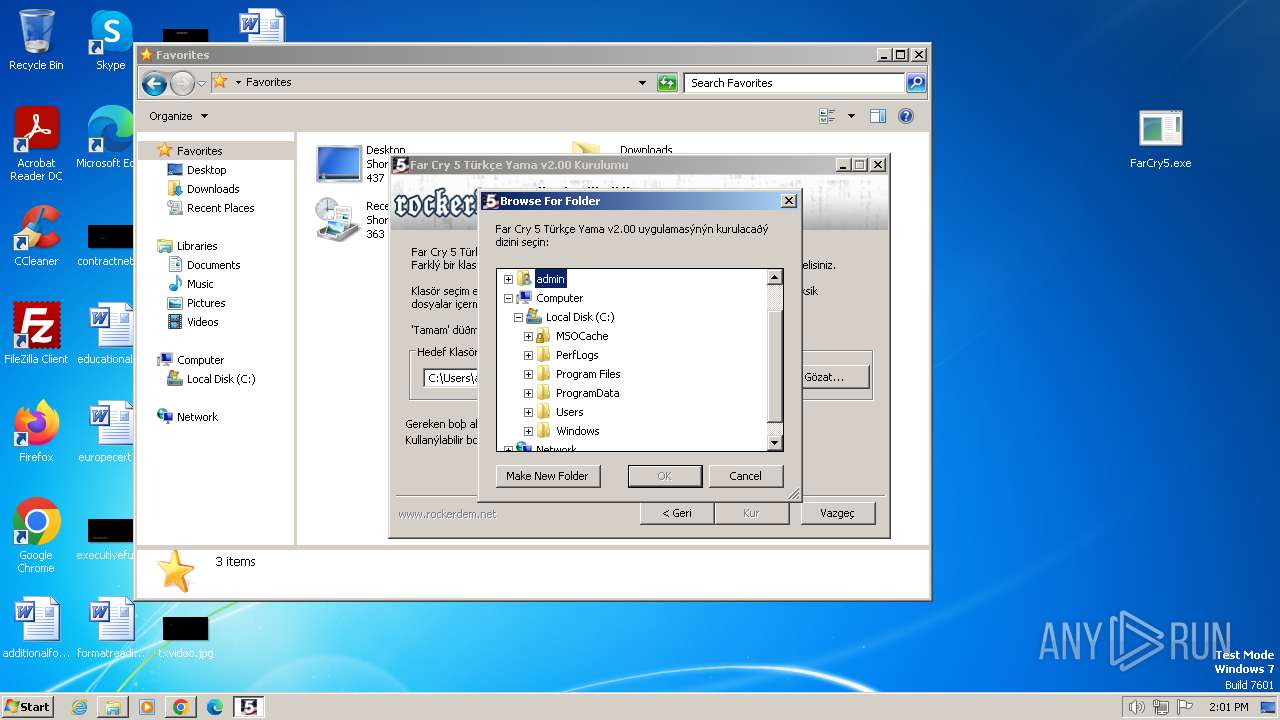Open the address bar history dropdown
This screenshot has width=1280, height=720.
[642, 83]
